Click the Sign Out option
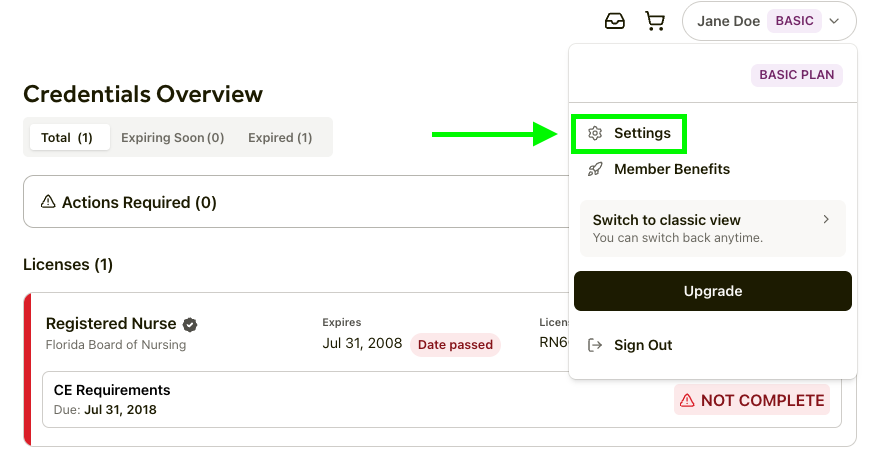The image size is (879, 451). (x=643, y=345)
